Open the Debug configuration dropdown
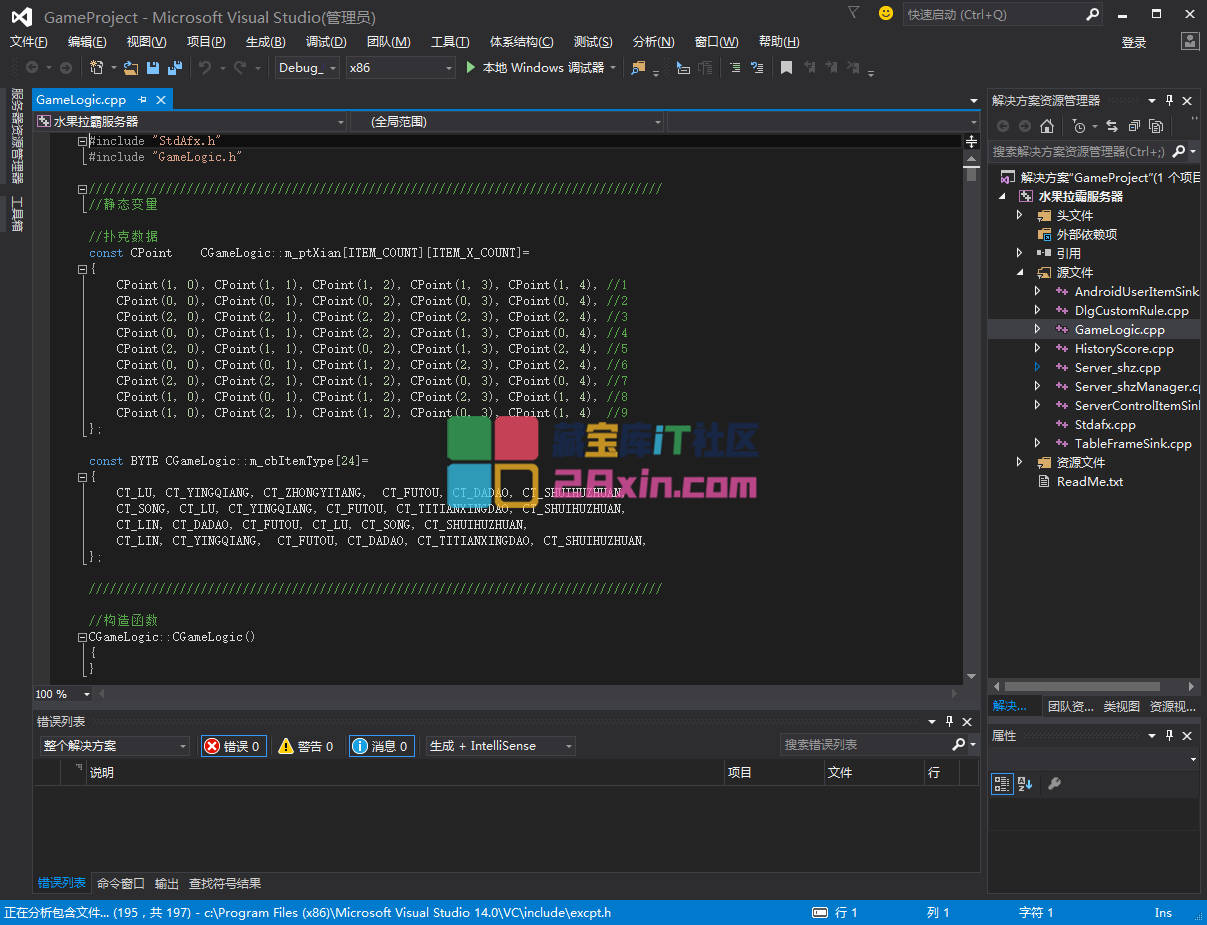1207x925 pixels. pyautogui.click(x=306, y=68)
